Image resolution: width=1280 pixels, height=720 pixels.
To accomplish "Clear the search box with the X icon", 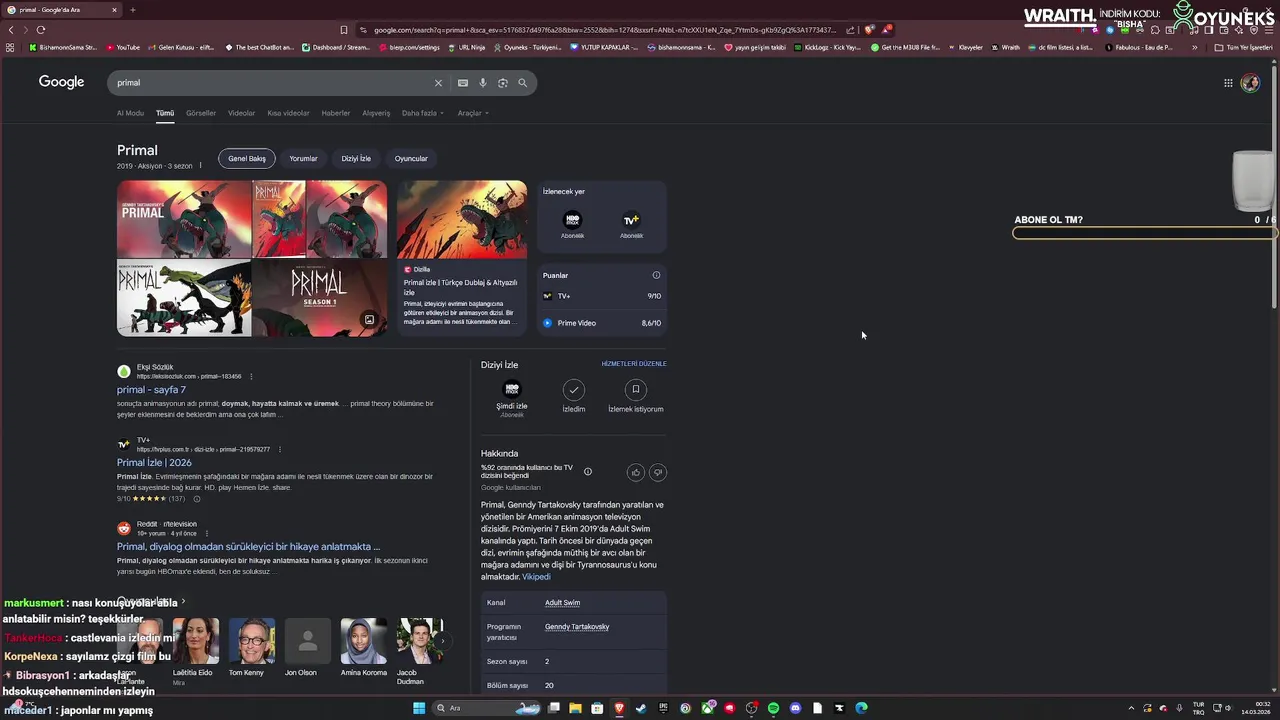I will pyautogui.click(x=438, y=83).
